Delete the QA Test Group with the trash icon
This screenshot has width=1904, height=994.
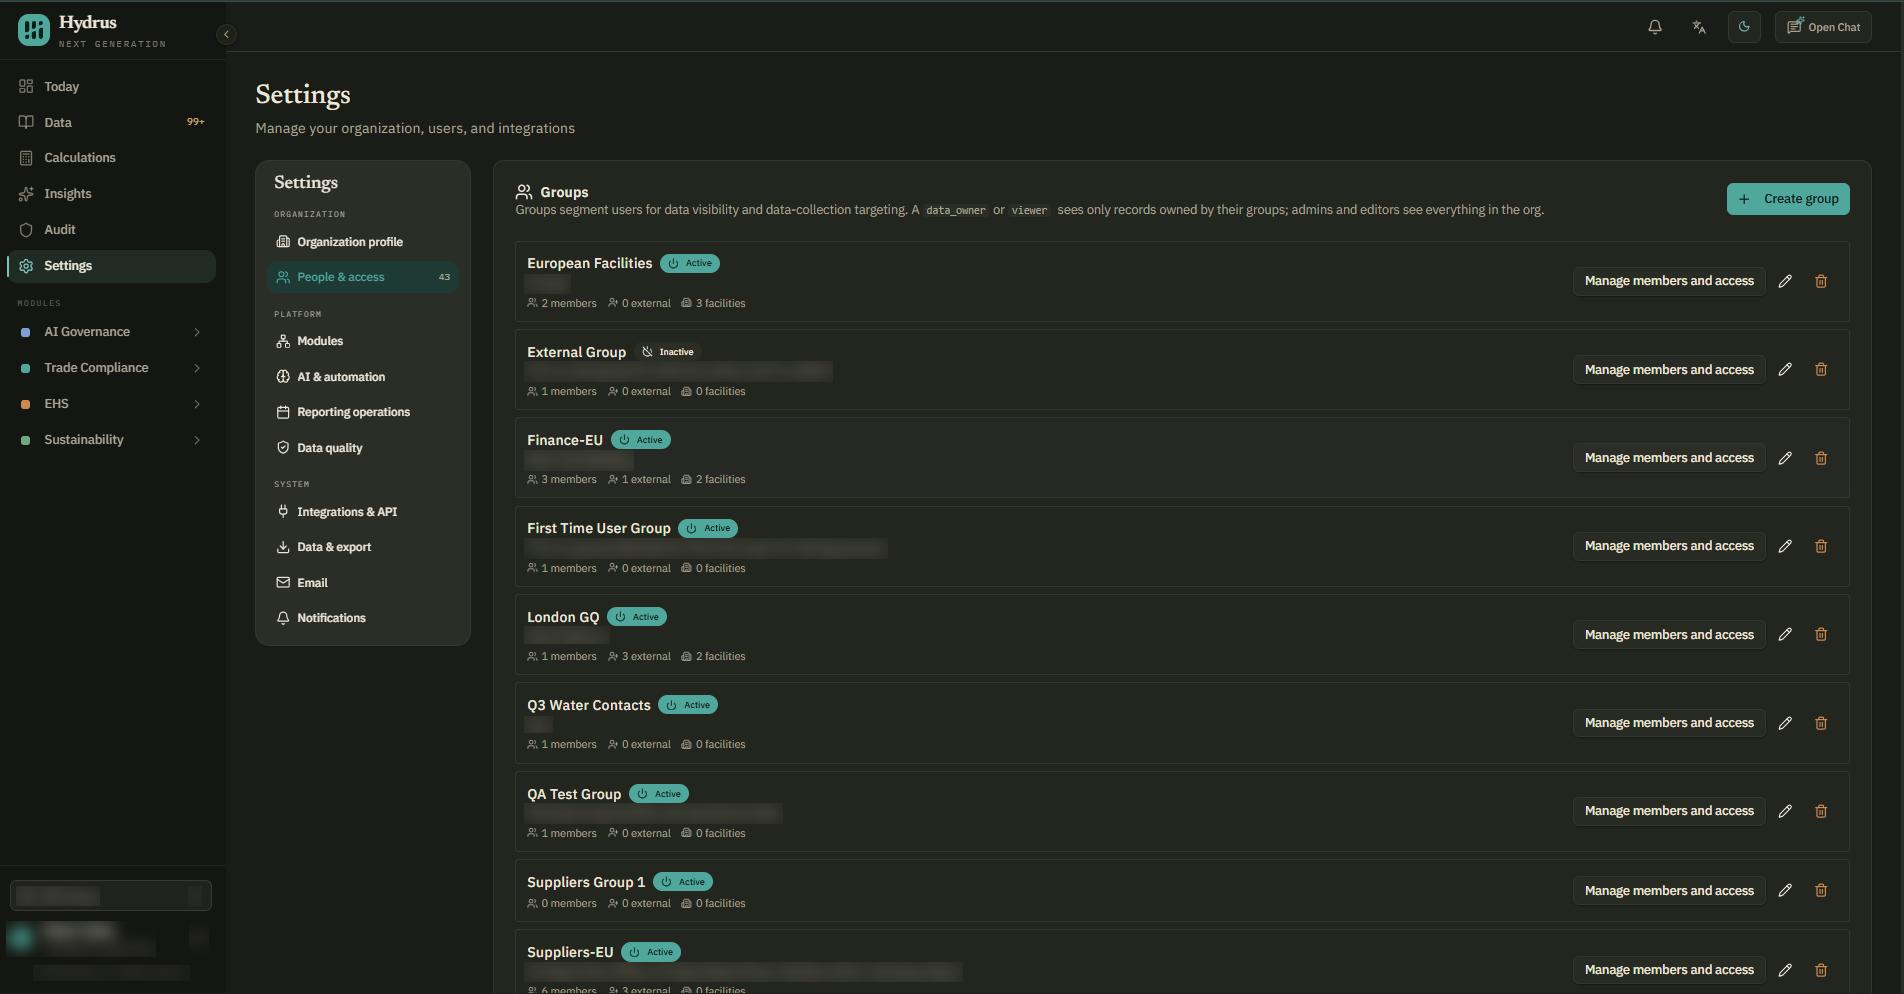click(1821, 811)
